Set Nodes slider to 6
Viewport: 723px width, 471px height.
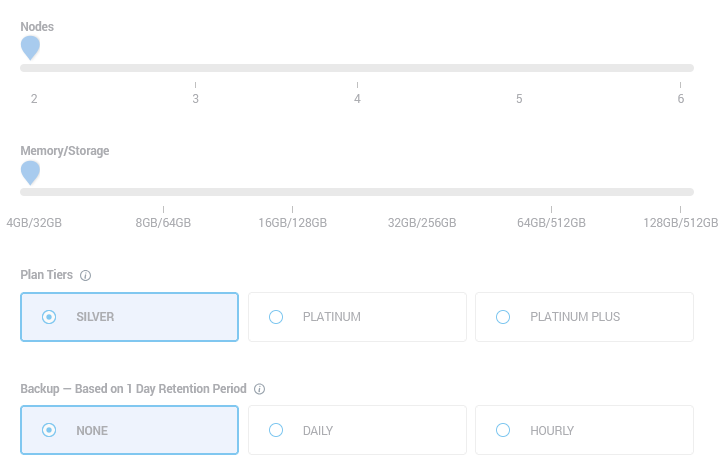pyautogui.click(x=681, y=68)
